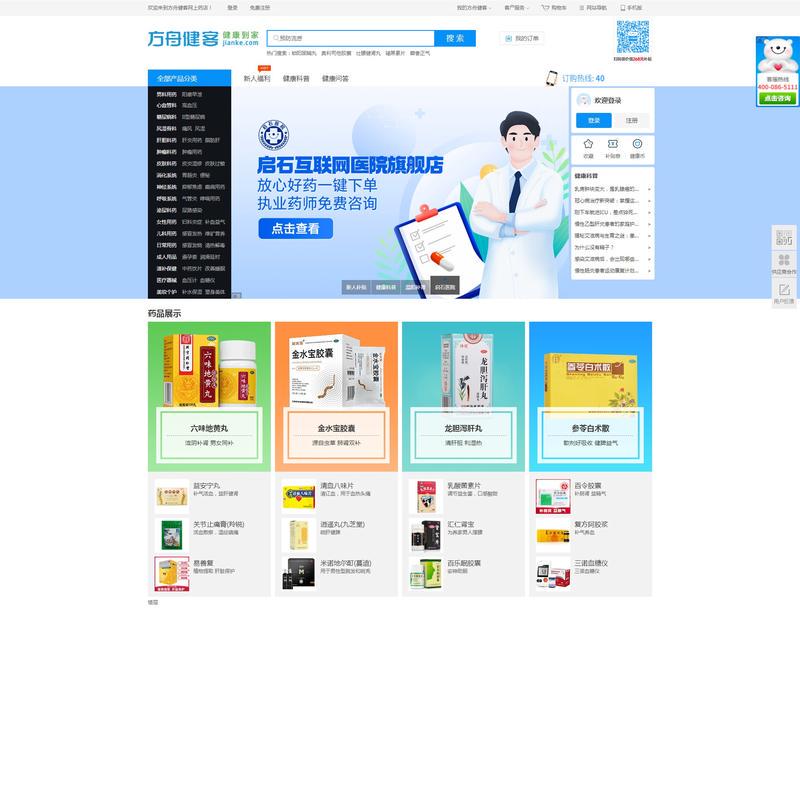The image size is (800, 800).
Task: Click the 百令胶囊 product thumbnail
Action: point(553,496)
